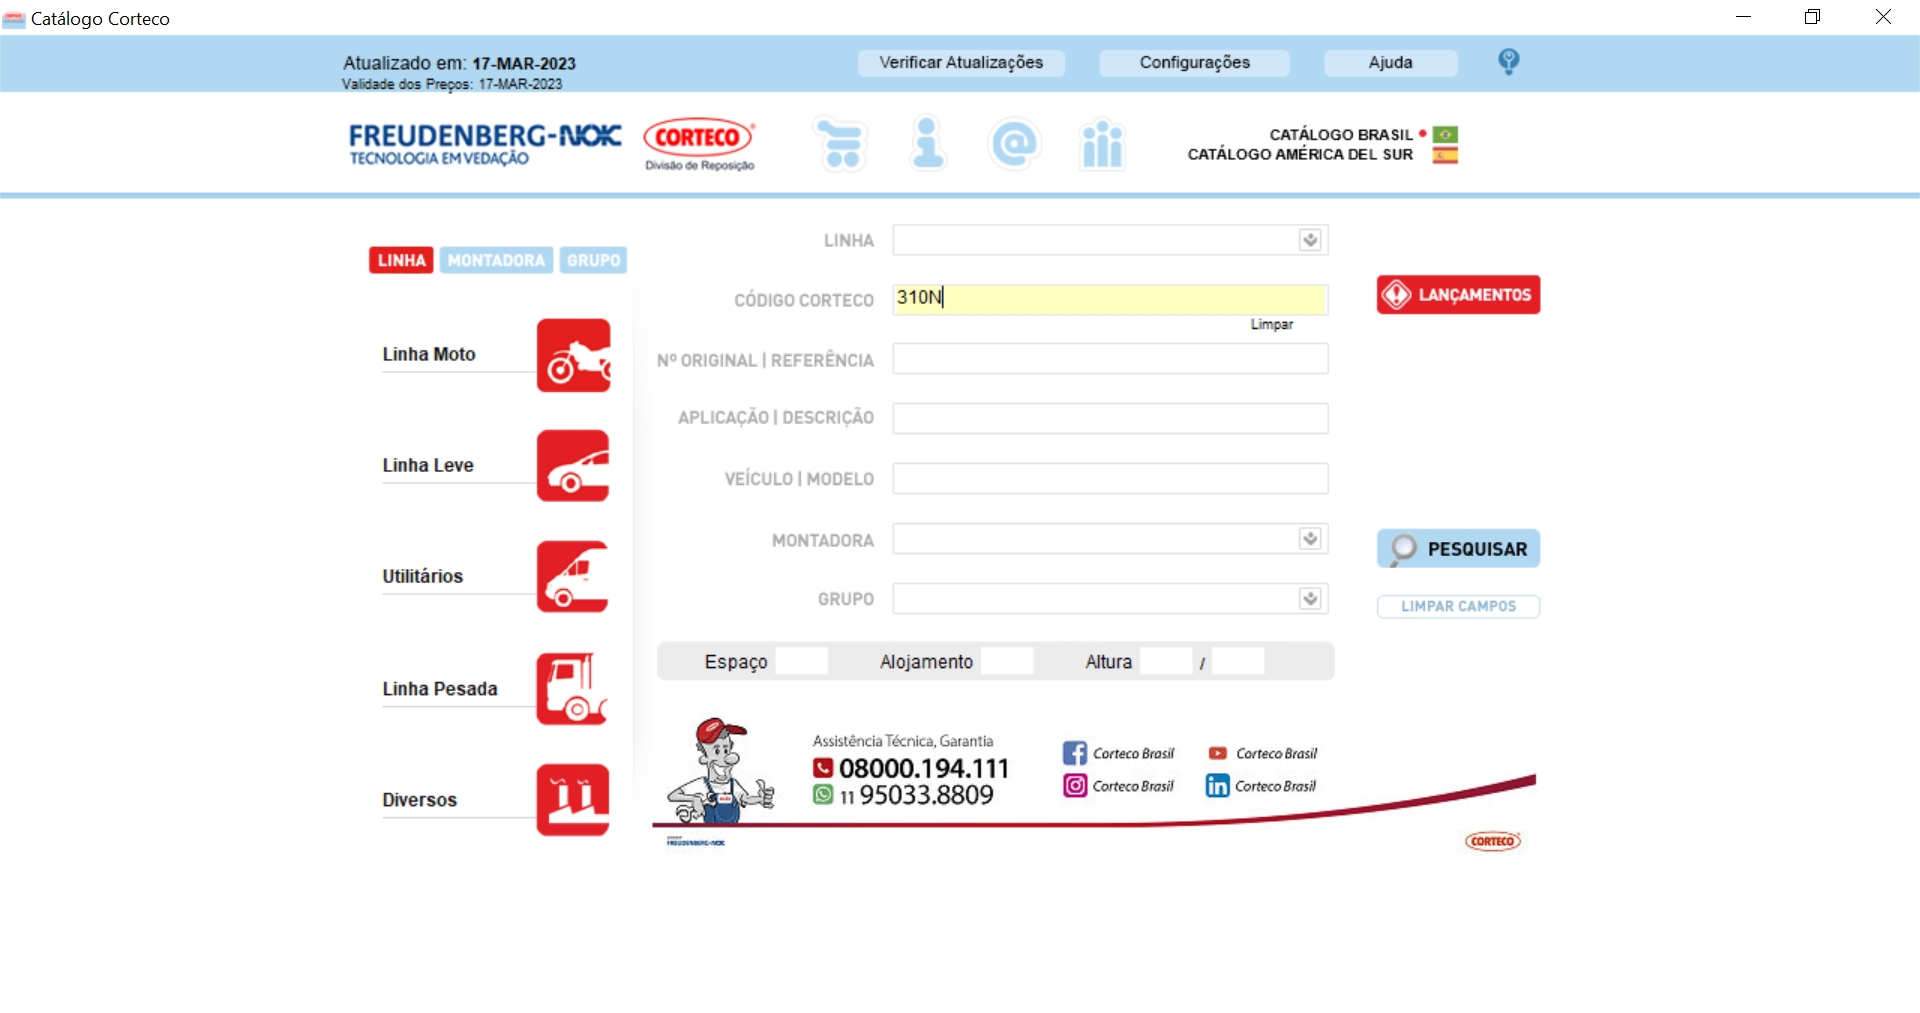This screenshot has height=1013, width=1920.
Task: Click the lightbulb hint icon
Action: tap(1508, 62)
